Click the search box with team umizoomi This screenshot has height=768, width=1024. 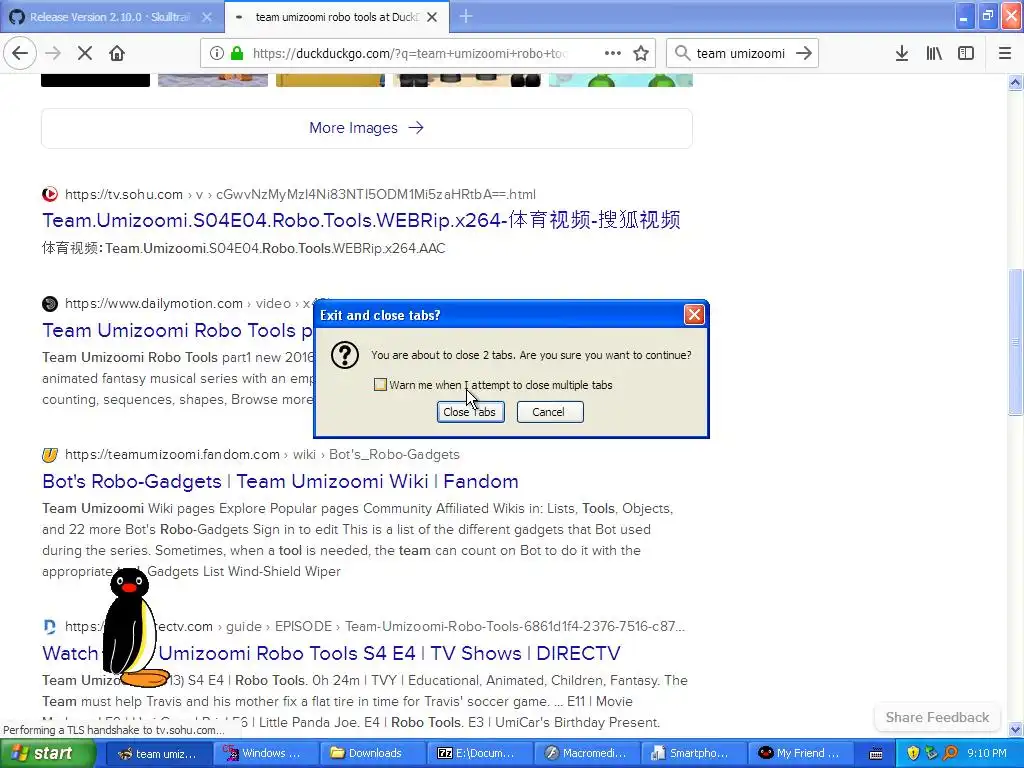741,54
